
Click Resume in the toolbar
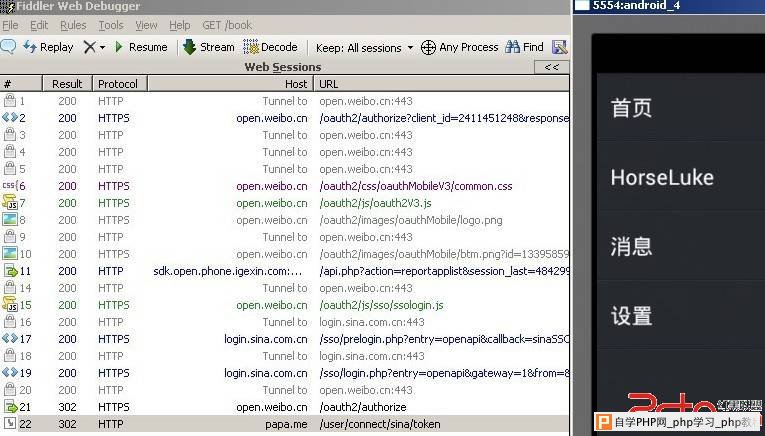pos(141,47)
